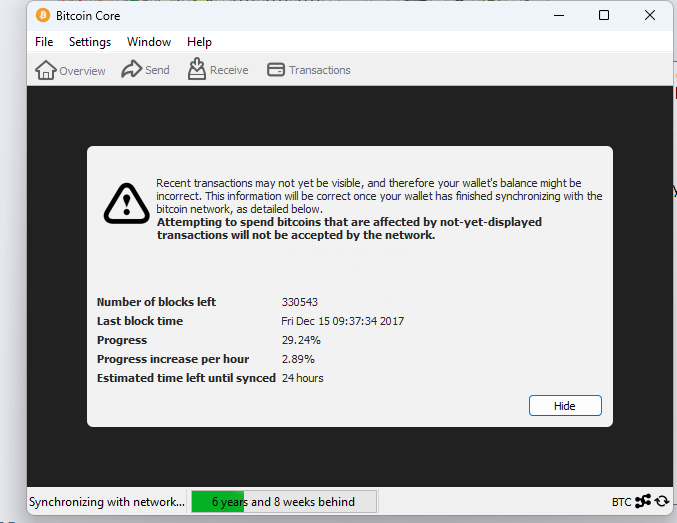The width and height of the screenshot is (677, 523).
Task: Click the 'Estimated time left until synced' label
Action: click(x=186, y=378)
